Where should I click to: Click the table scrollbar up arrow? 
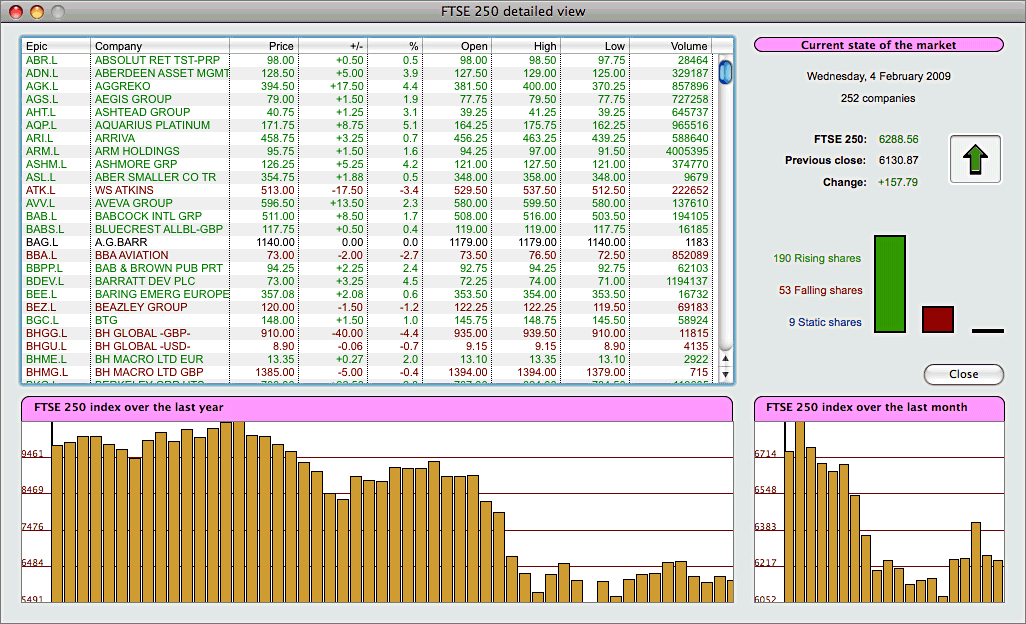click(726, 359)
